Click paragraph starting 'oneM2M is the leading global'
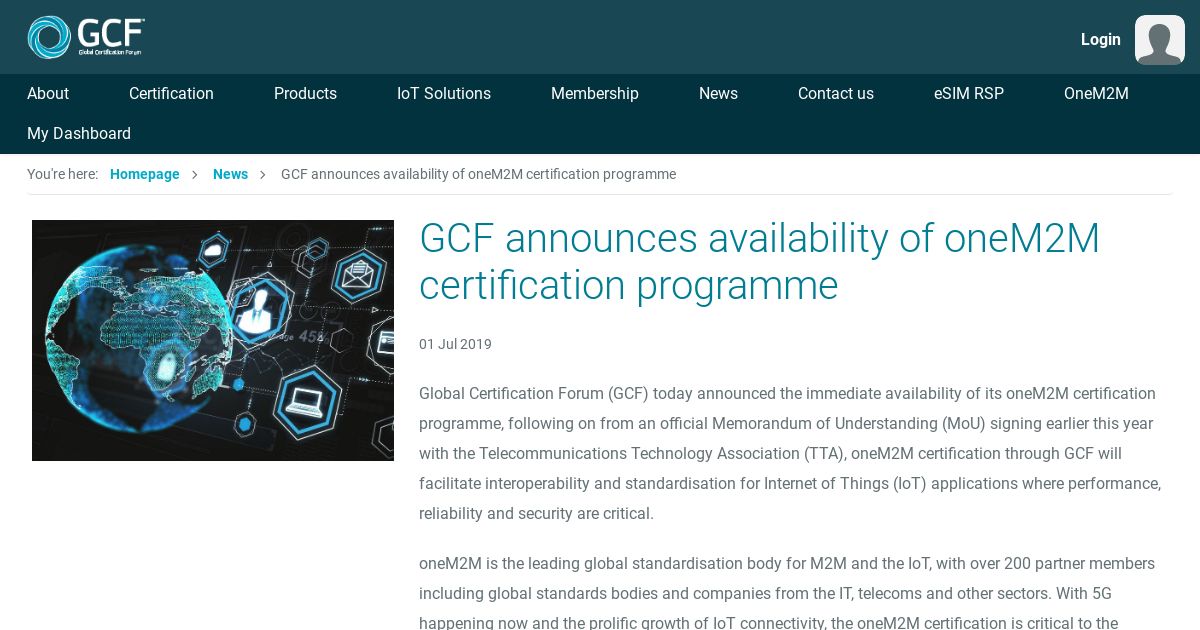Screen dimensions: 1200x630 coord(787,593)
